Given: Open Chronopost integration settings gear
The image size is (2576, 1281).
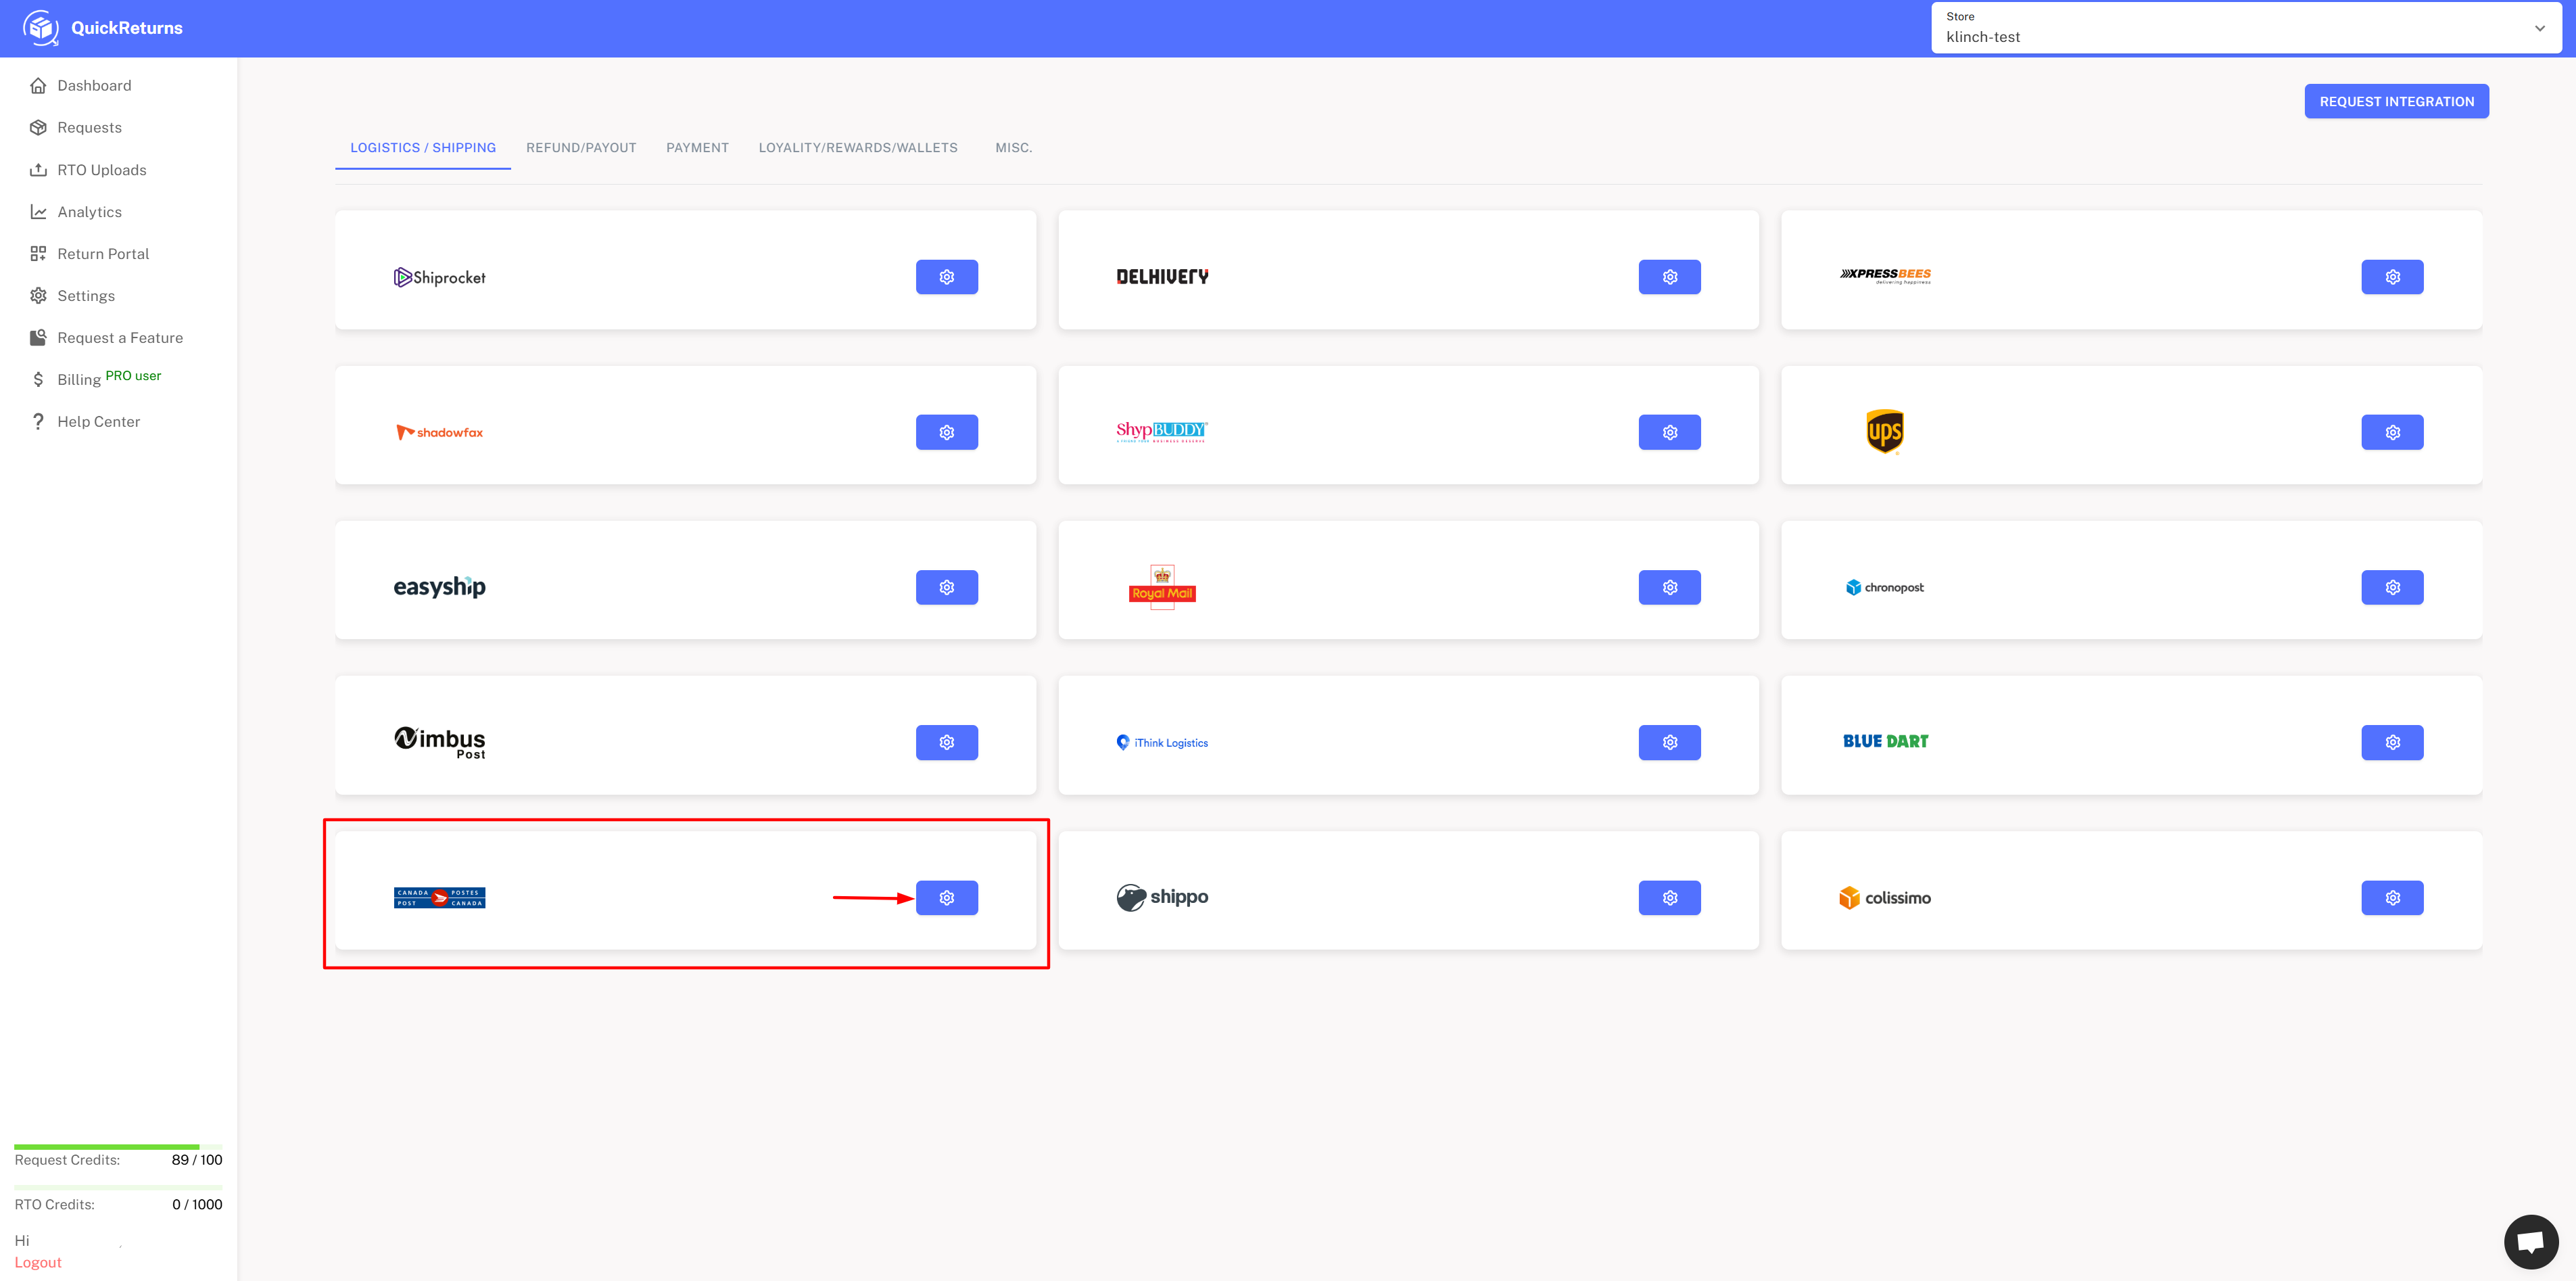Looking at the screenshot, I should (x=2392, y=587).
